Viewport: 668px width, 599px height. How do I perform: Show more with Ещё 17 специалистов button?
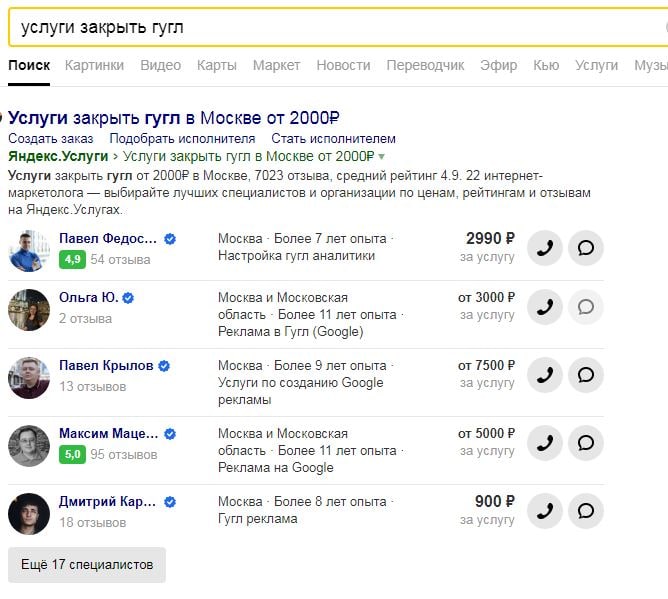pyautogui.click(x=87, y=565)
